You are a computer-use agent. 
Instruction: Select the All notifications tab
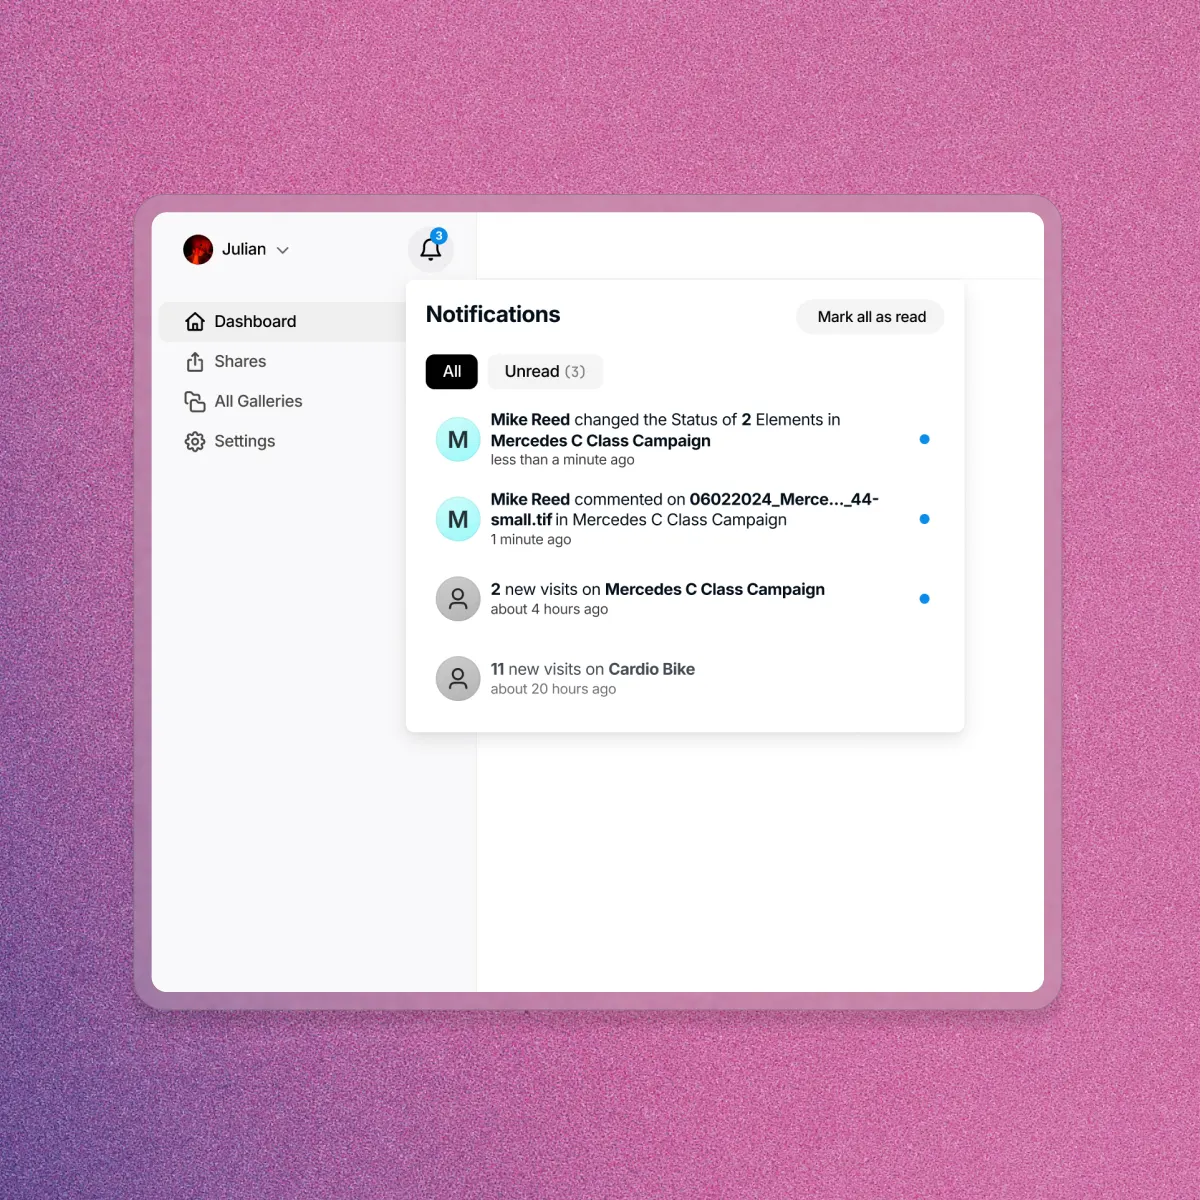pos(451,371)
